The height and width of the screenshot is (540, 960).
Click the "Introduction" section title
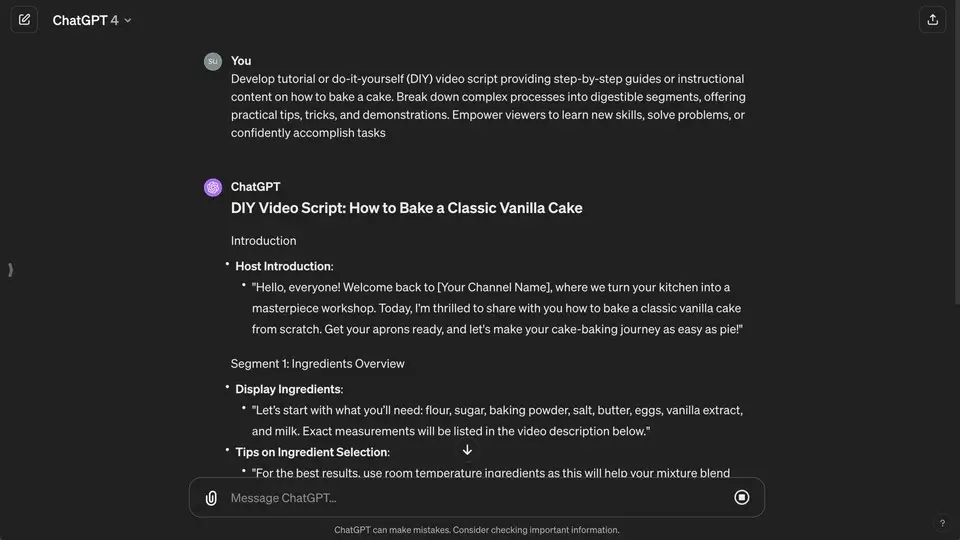click(263, 241)
